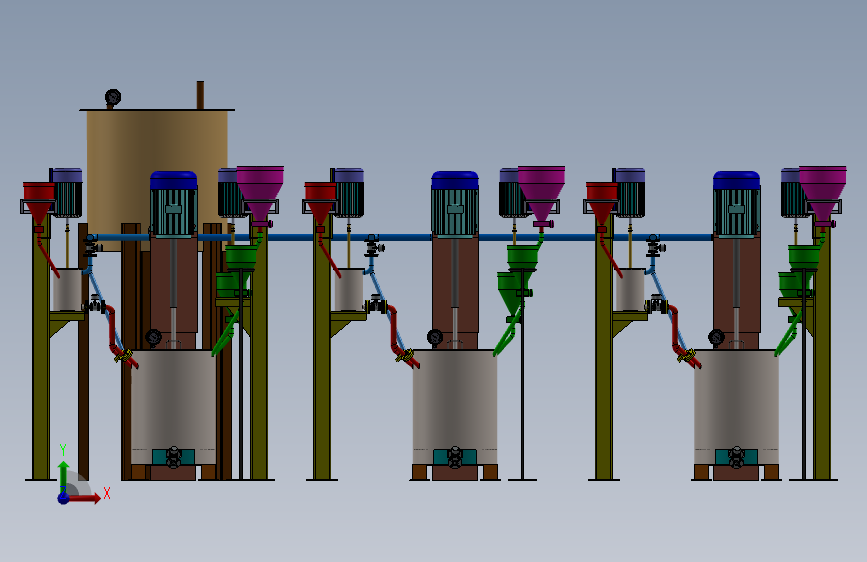This screenshot has height=562, width=867.
Task: Select the bottom drain valve of the left vessel
Action: coord(174,457)
